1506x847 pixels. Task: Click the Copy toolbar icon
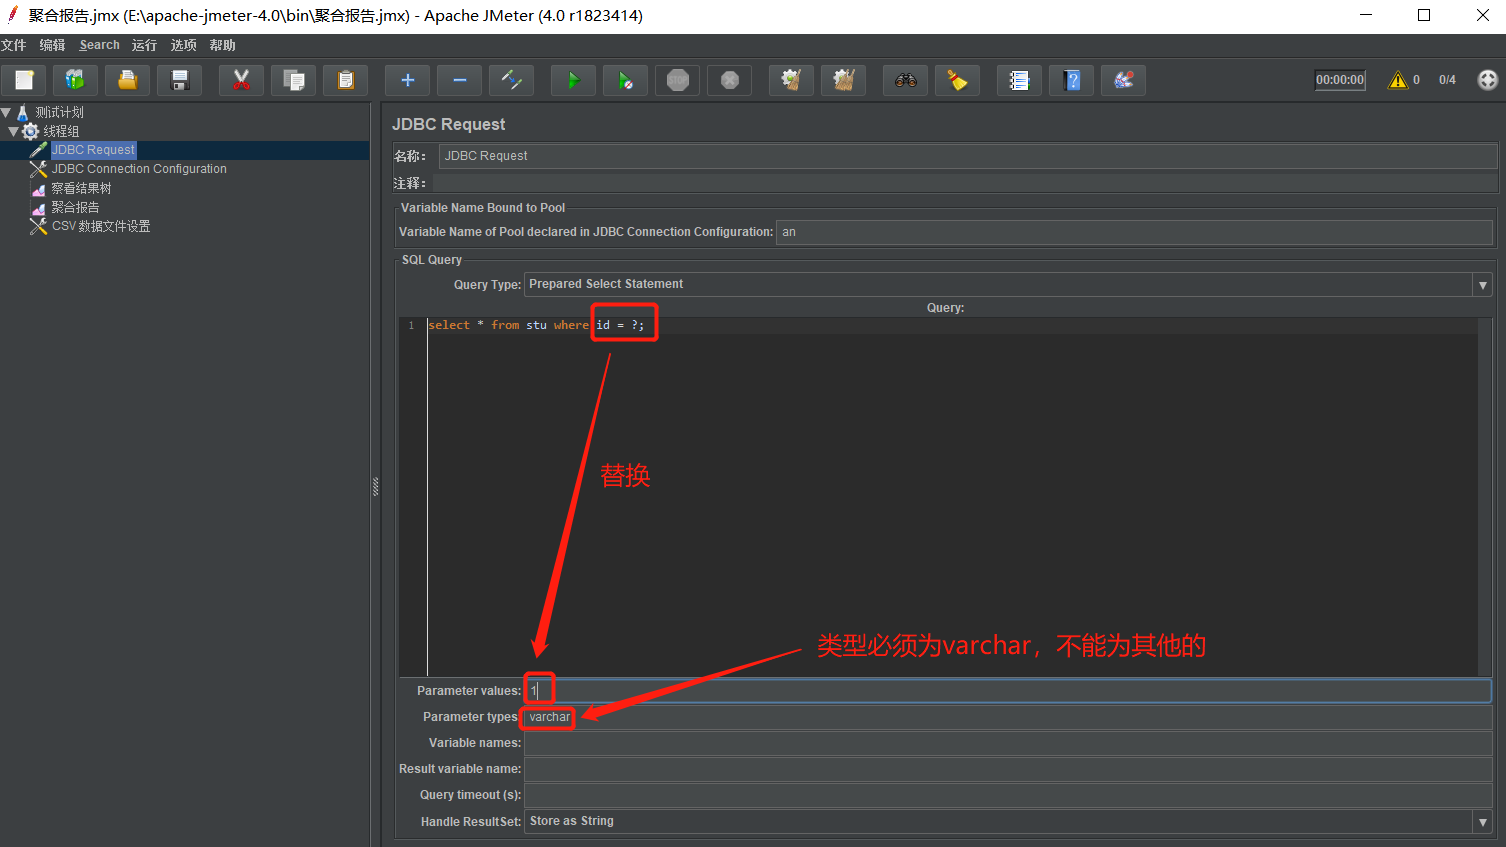point(293,80)
